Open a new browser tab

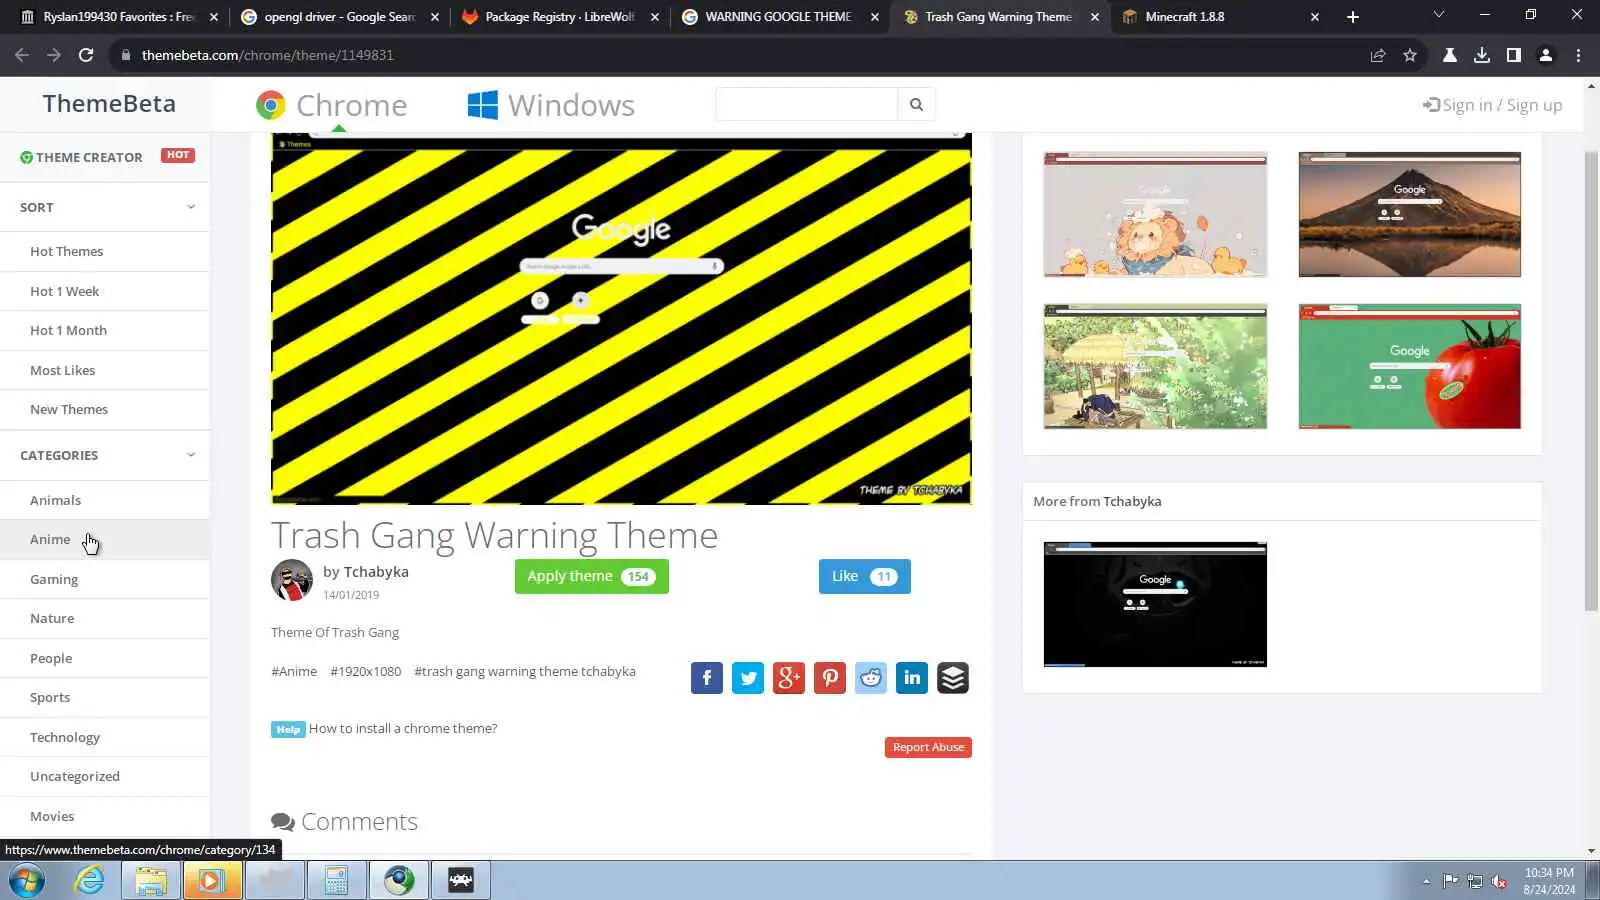1353,17
